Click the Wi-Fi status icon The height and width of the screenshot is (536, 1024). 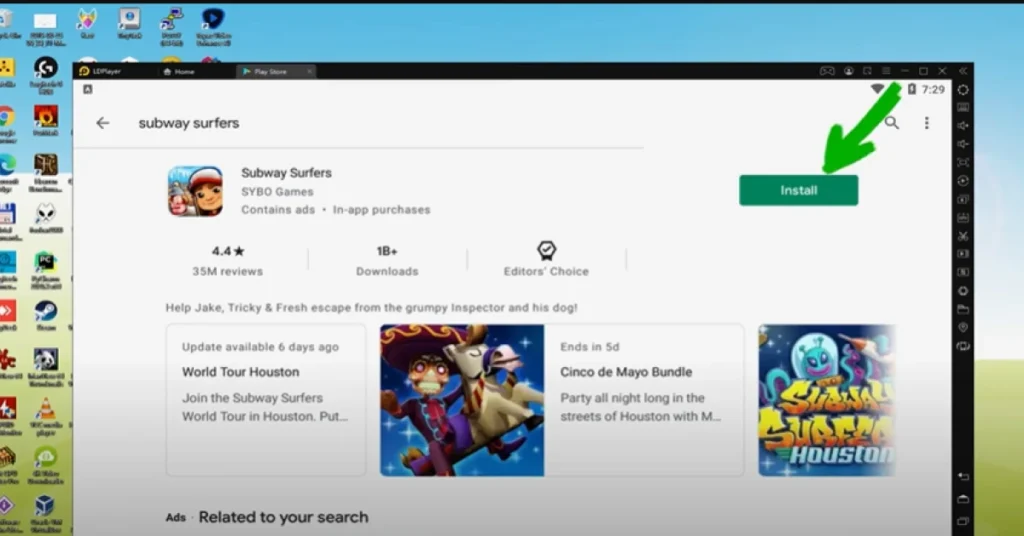pos(878,89)
